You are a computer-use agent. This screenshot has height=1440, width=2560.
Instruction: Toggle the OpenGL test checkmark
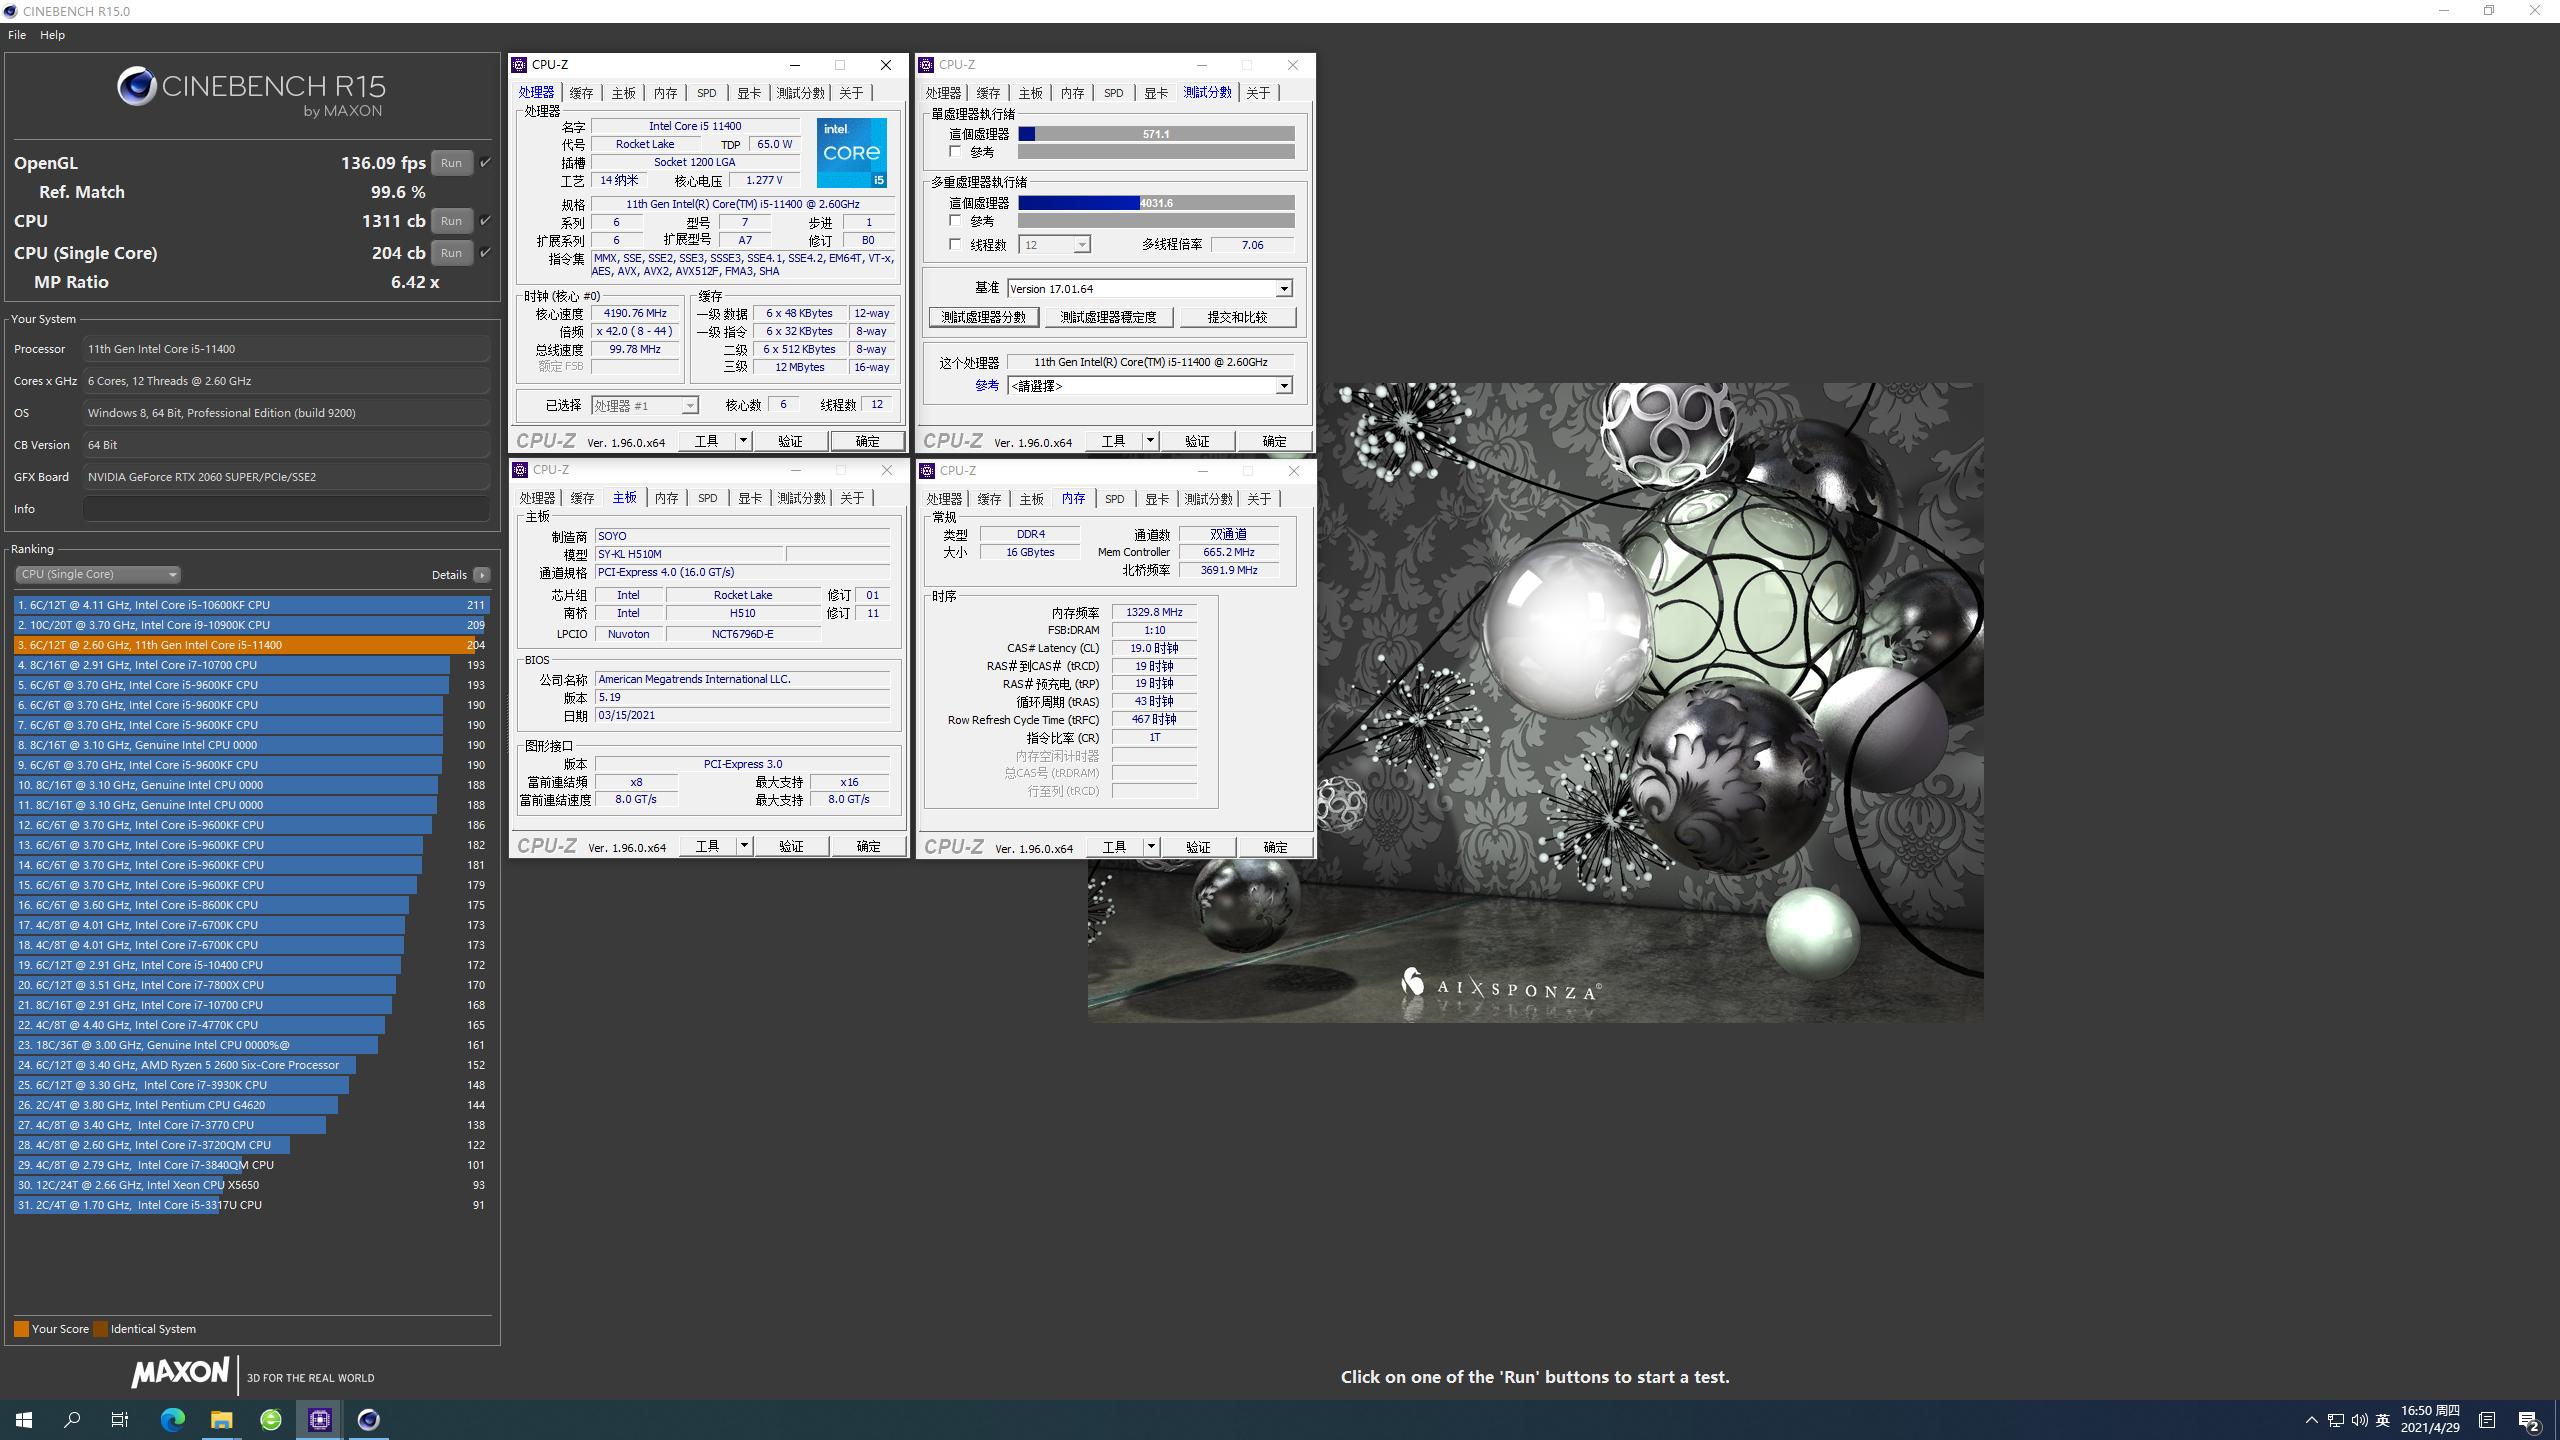(x=486, y=162)
